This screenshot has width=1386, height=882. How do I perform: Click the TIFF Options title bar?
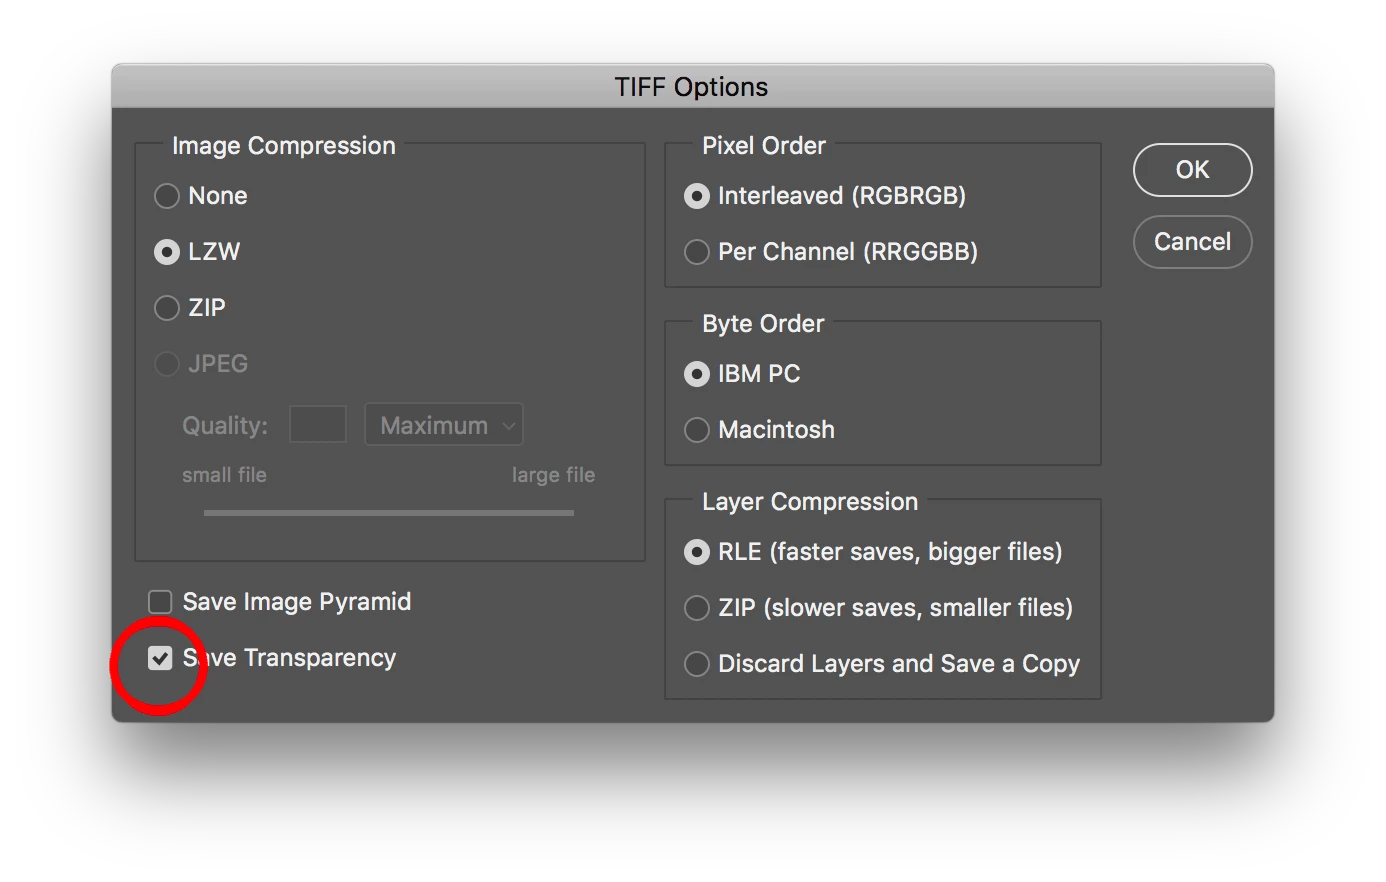coord(692,87)
